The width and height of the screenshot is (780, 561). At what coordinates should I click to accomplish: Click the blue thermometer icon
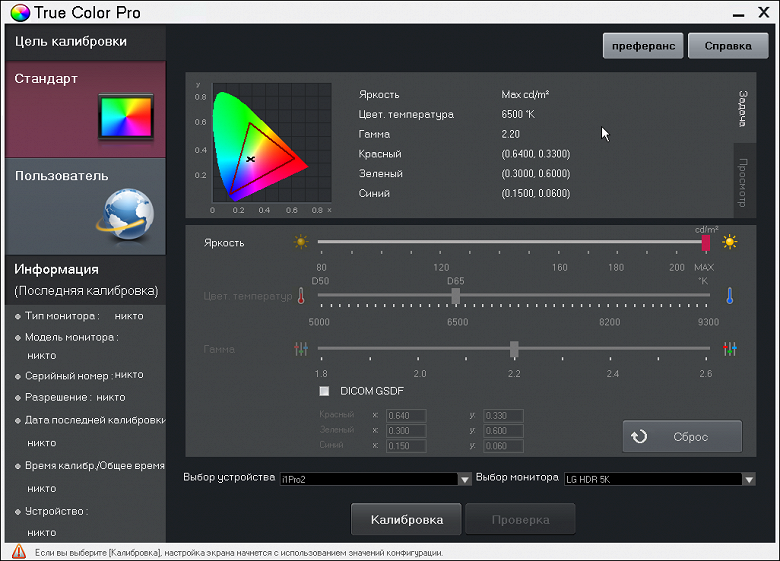730,296
